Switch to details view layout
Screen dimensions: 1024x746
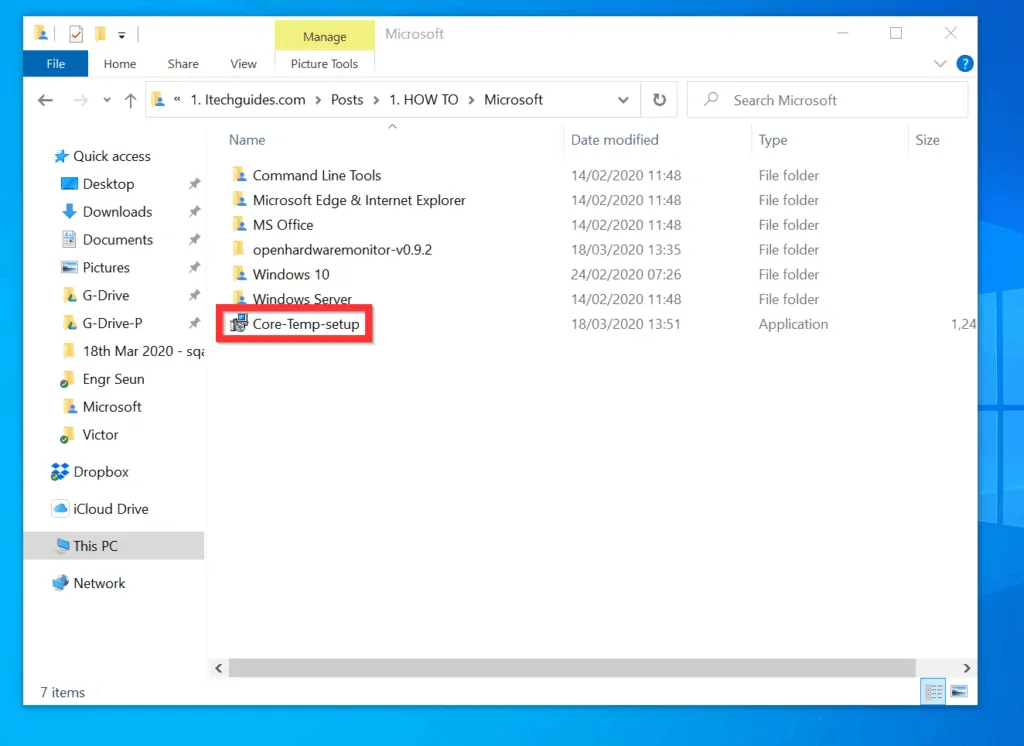click(x=933, y=692)
